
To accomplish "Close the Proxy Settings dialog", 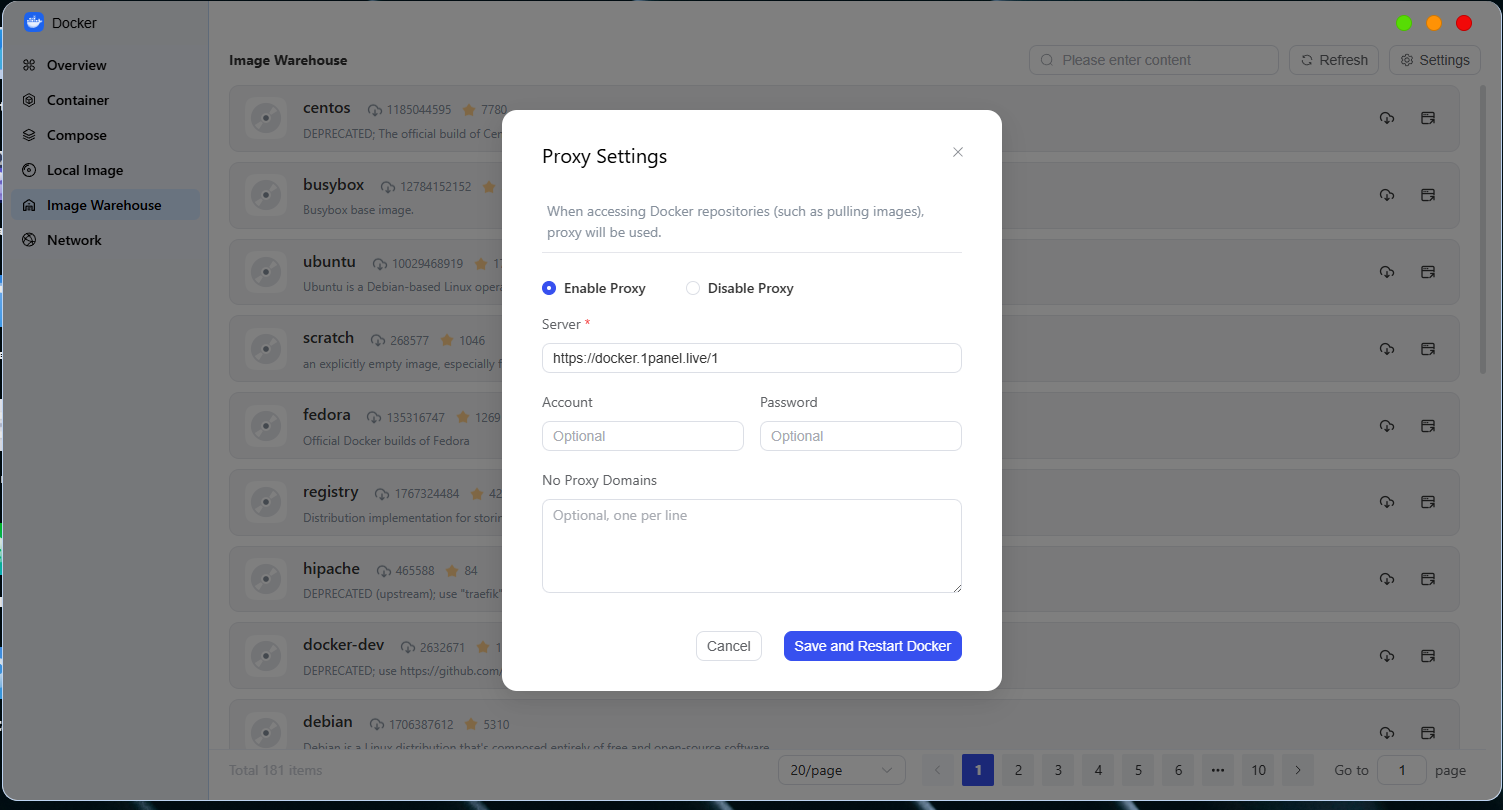I will (x=958, y=152).
